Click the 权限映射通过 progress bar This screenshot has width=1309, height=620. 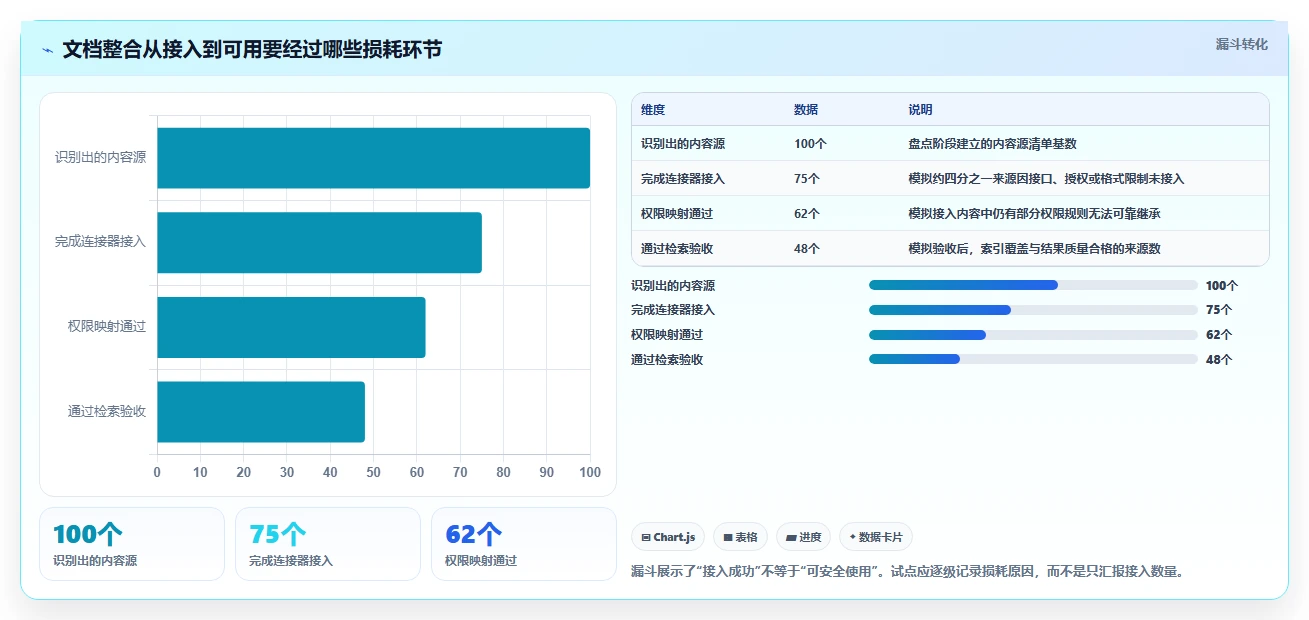coord(1033,335)
